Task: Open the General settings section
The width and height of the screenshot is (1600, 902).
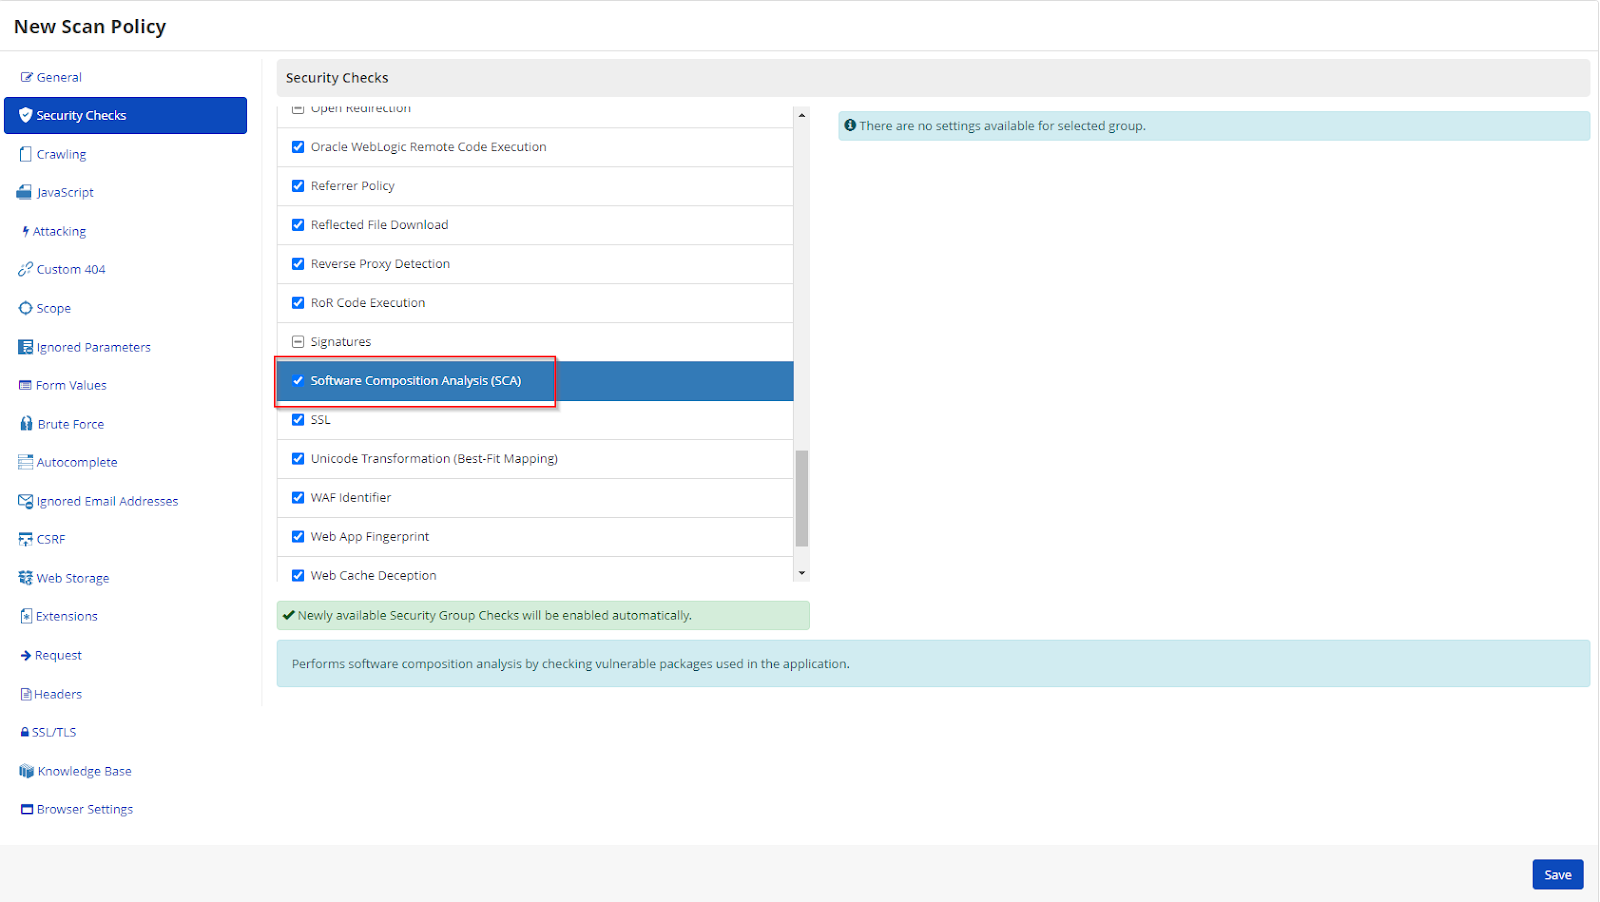Action: click(59, 77)
